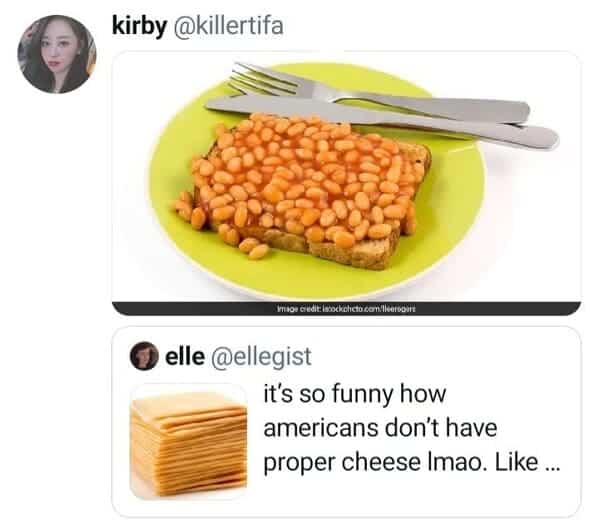Open the beans on toast photo

click(x=346, y=176)
